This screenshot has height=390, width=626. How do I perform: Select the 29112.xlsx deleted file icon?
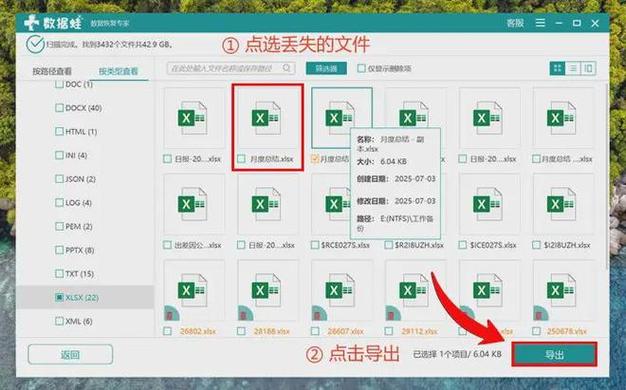pyautogui.click(x=414, y=291)
